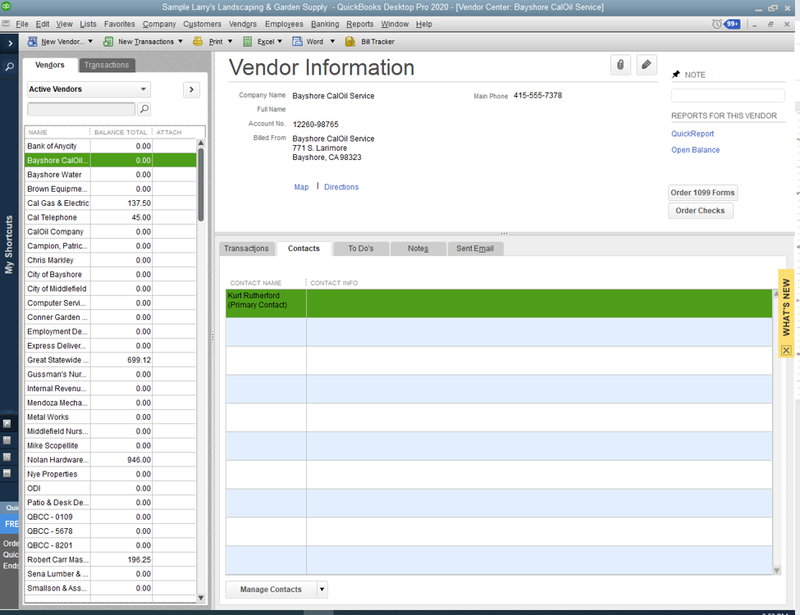Click the Order Checks button
The height and width of the screenshot is (615, 800).
[x=701, y=211]
